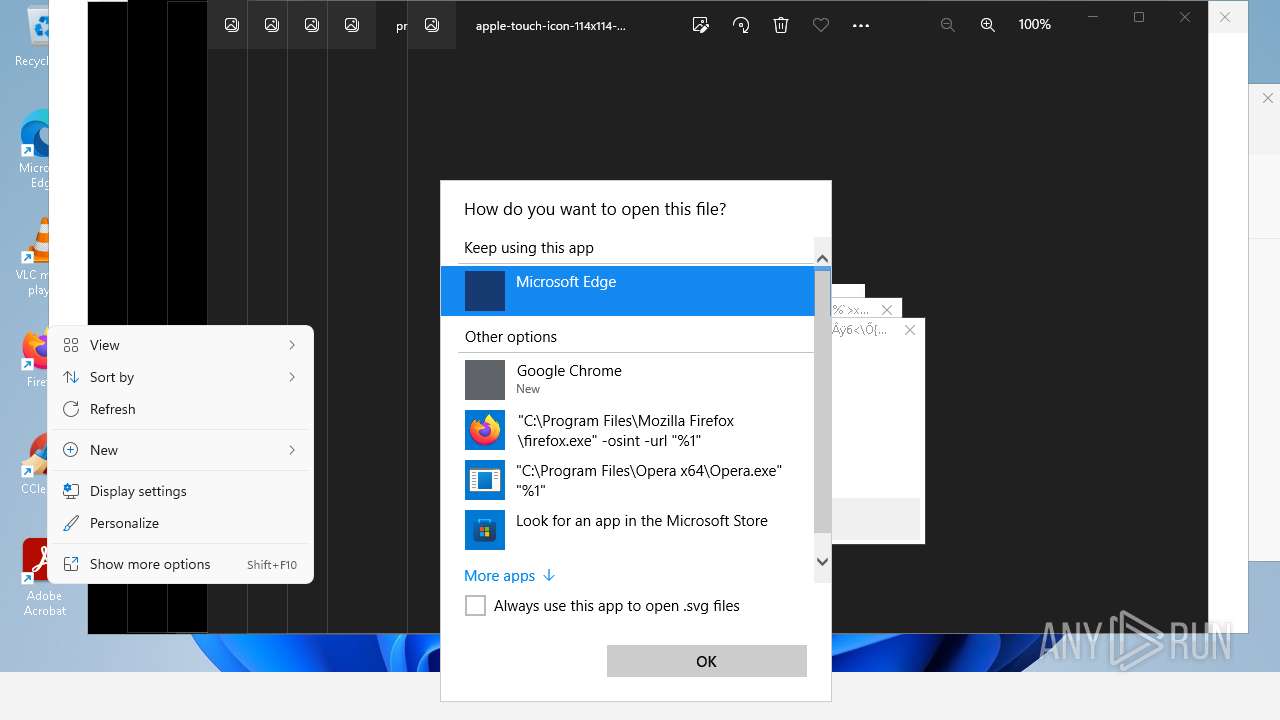Image resolution: width=1280 pixels, height=720 pixels.
Task: Select the Microsoft Edge desktop shortcut
Action: coord(34,149)
